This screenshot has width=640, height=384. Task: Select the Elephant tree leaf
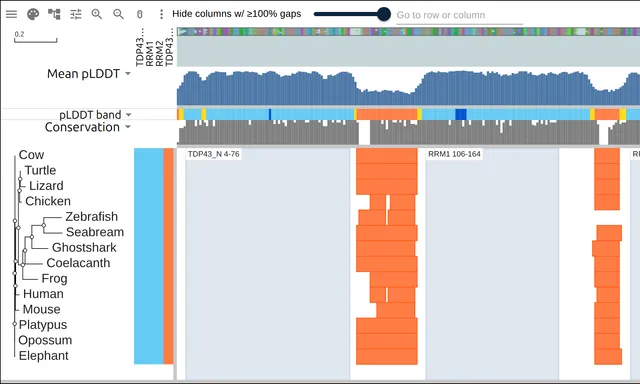click(x=44, y=356)
